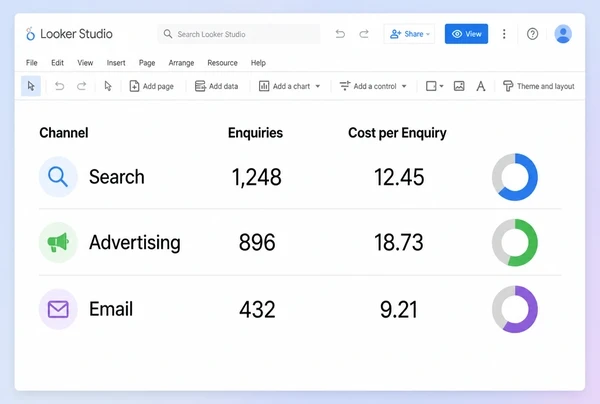Screen dimensions: 600x404
Task: Open the shape tool dropdown arrow
Action: pyautogui.click(x=441, y=86)
